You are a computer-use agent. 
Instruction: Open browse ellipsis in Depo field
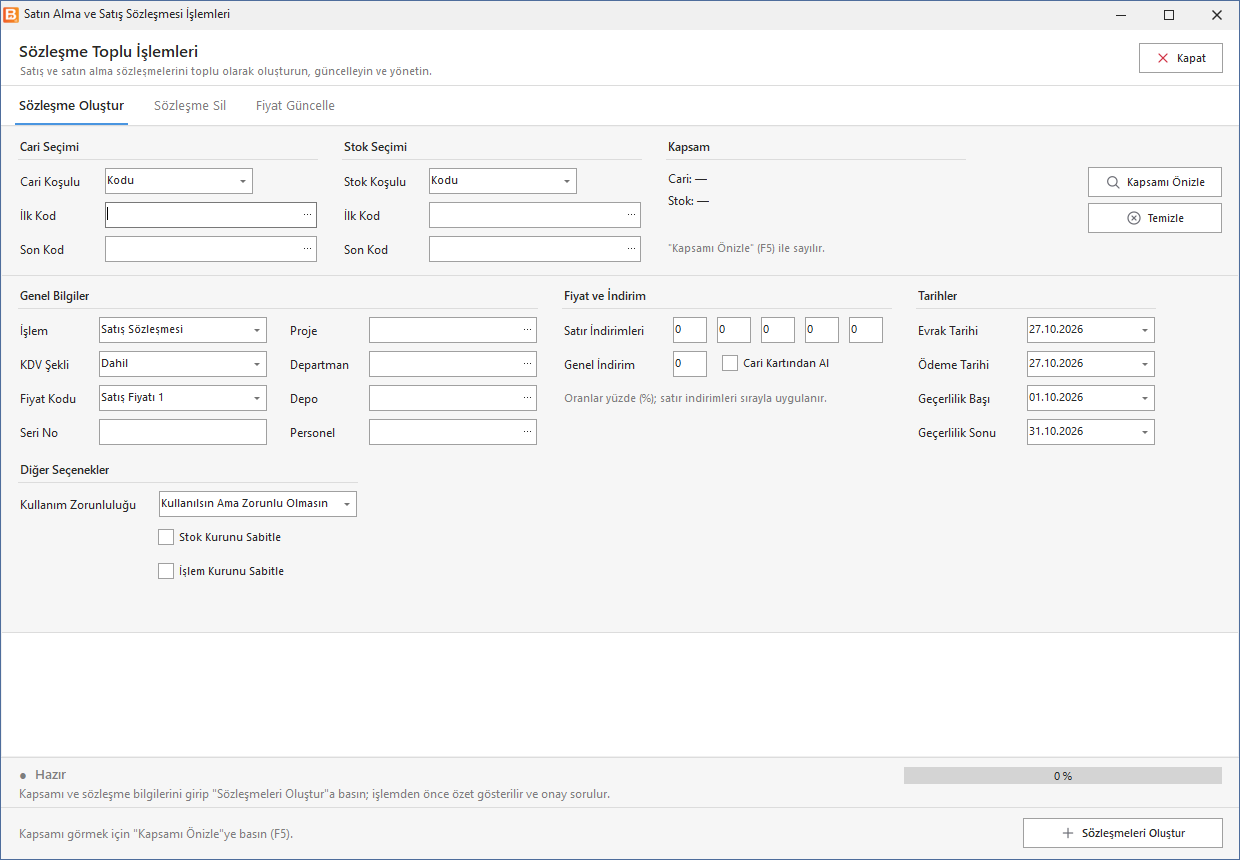pyautogui.click(x=527, y=398)
